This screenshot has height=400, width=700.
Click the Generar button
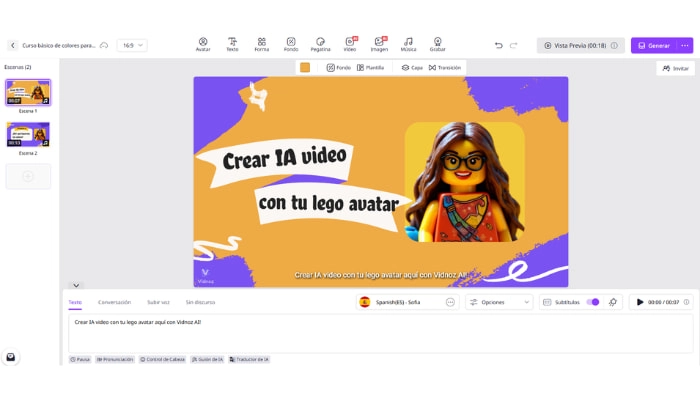tap(654, 45)
